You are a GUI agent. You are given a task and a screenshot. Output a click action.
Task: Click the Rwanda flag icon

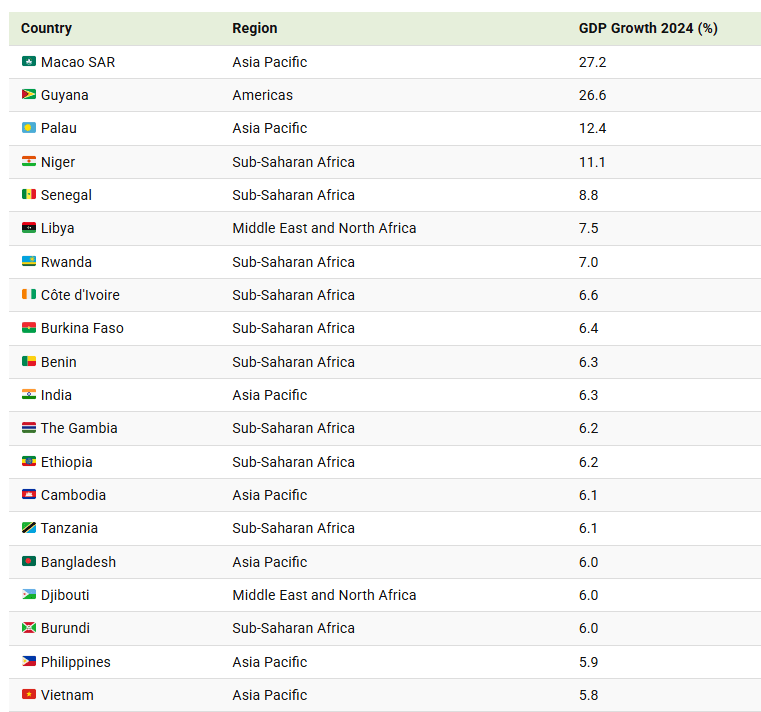coord(29,262)
